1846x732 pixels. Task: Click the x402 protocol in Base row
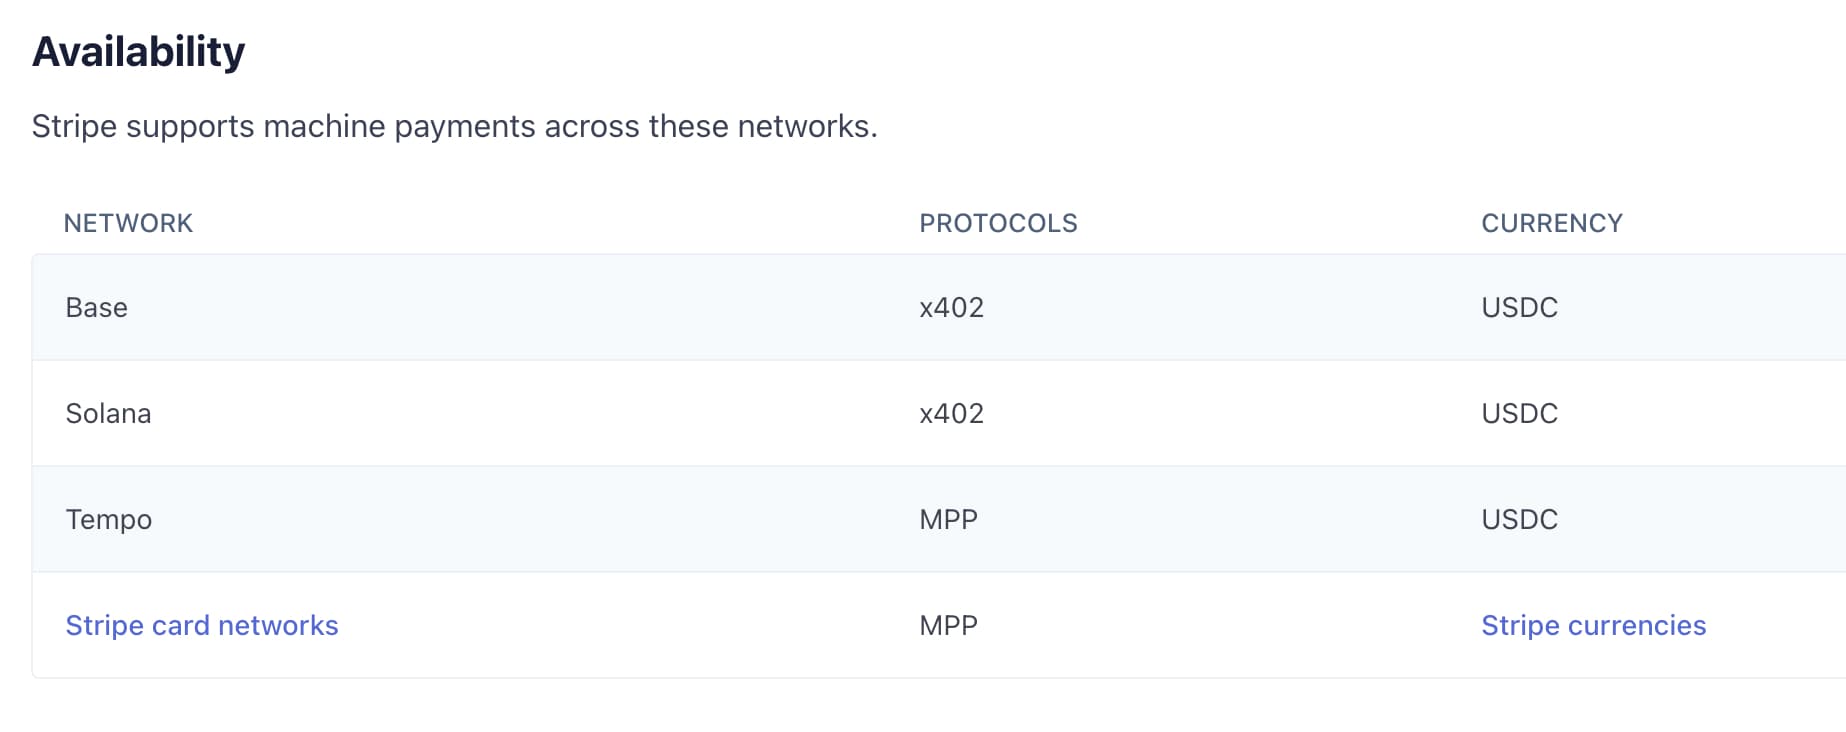pos(951,307)
